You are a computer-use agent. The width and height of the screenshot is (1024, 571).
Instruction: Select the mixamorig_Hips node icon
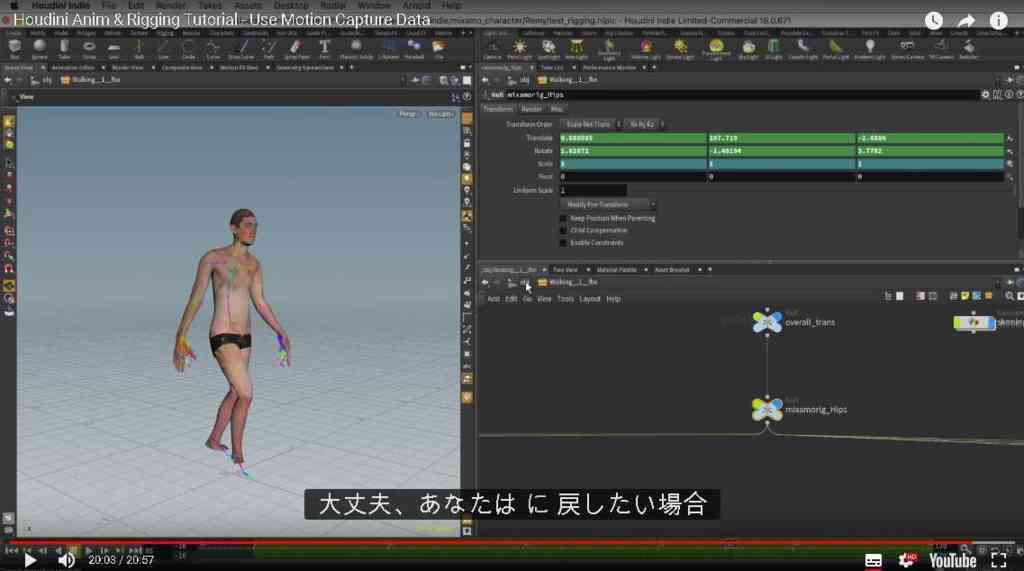(x=767, y=409)
